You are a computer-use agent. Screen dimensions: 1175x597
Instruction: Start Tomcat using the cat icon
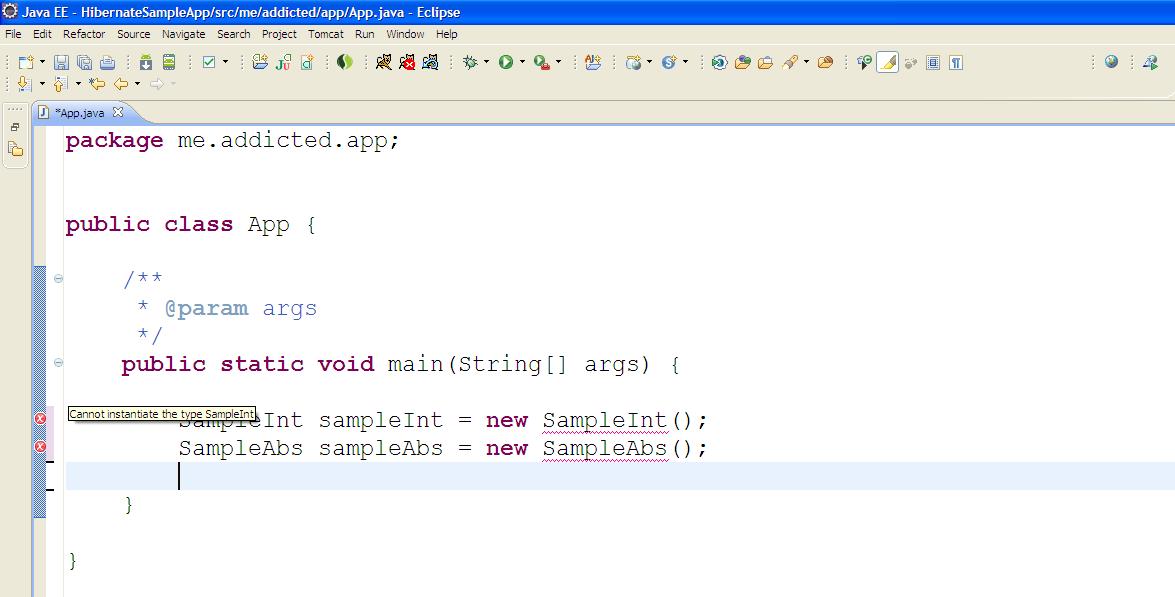(x=384, y=63)
